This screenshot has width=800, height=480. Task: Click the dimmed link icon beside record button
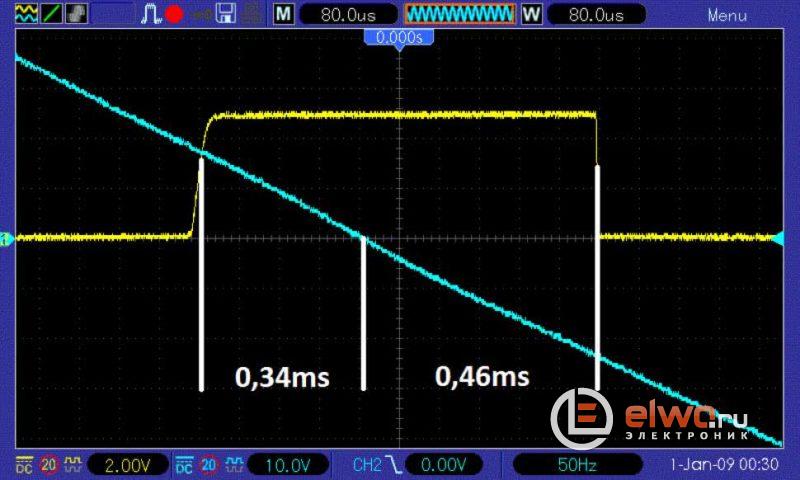click(x=201, y=15)
